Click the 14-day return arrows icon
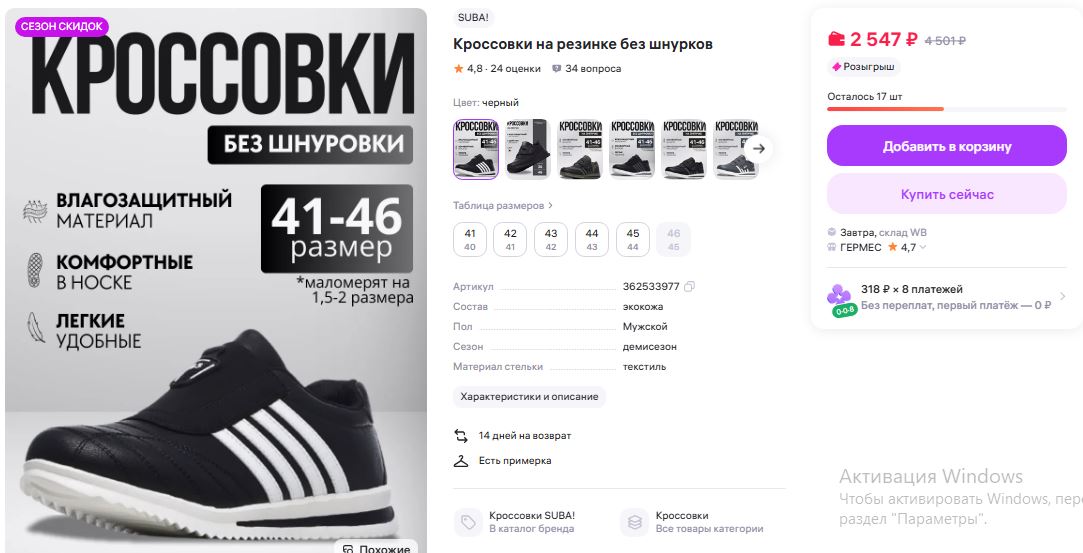The height and width of the screenshot is (553, 1083). [461, 436]
